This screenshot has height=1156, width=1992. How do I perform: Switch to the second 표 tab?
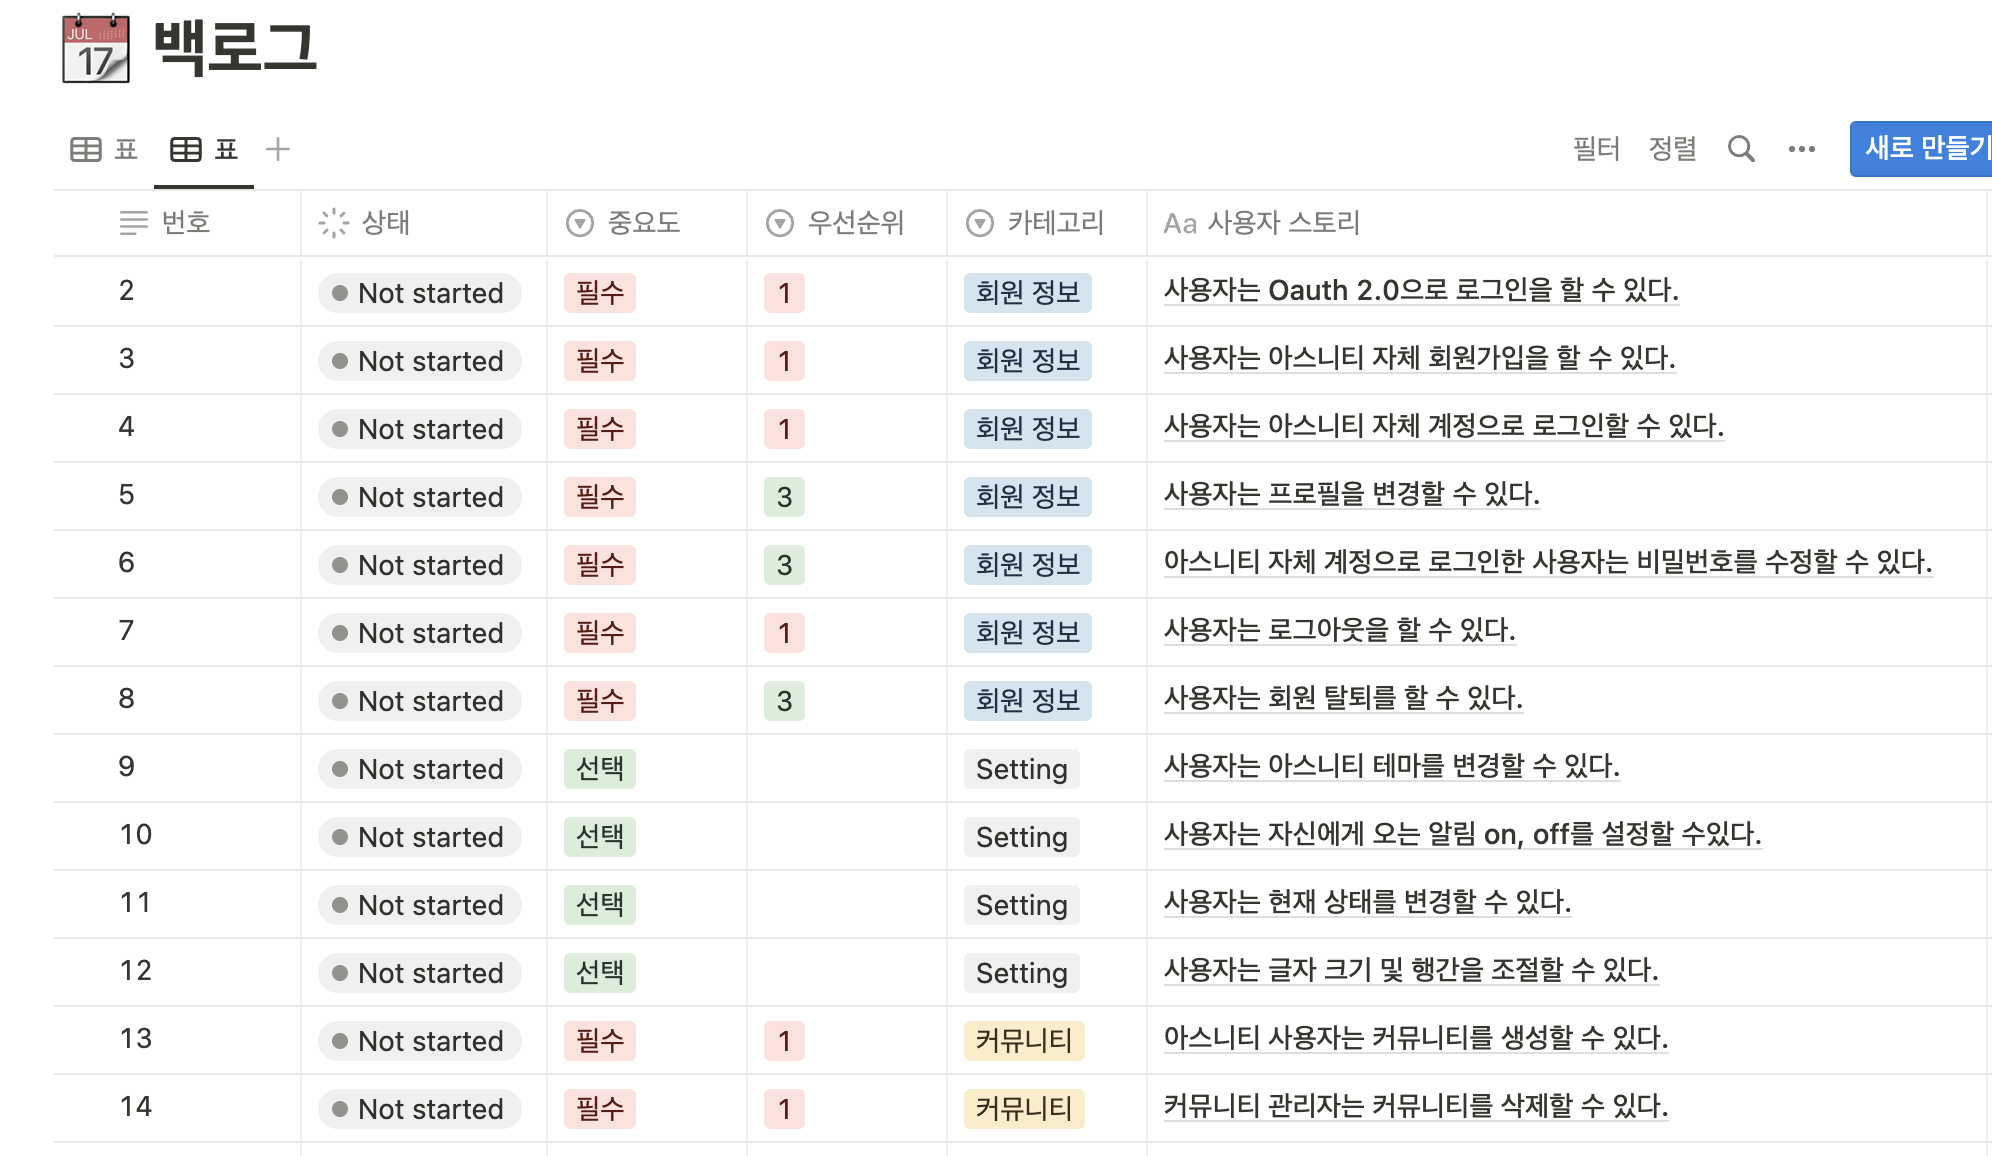(x=204, y=149)
